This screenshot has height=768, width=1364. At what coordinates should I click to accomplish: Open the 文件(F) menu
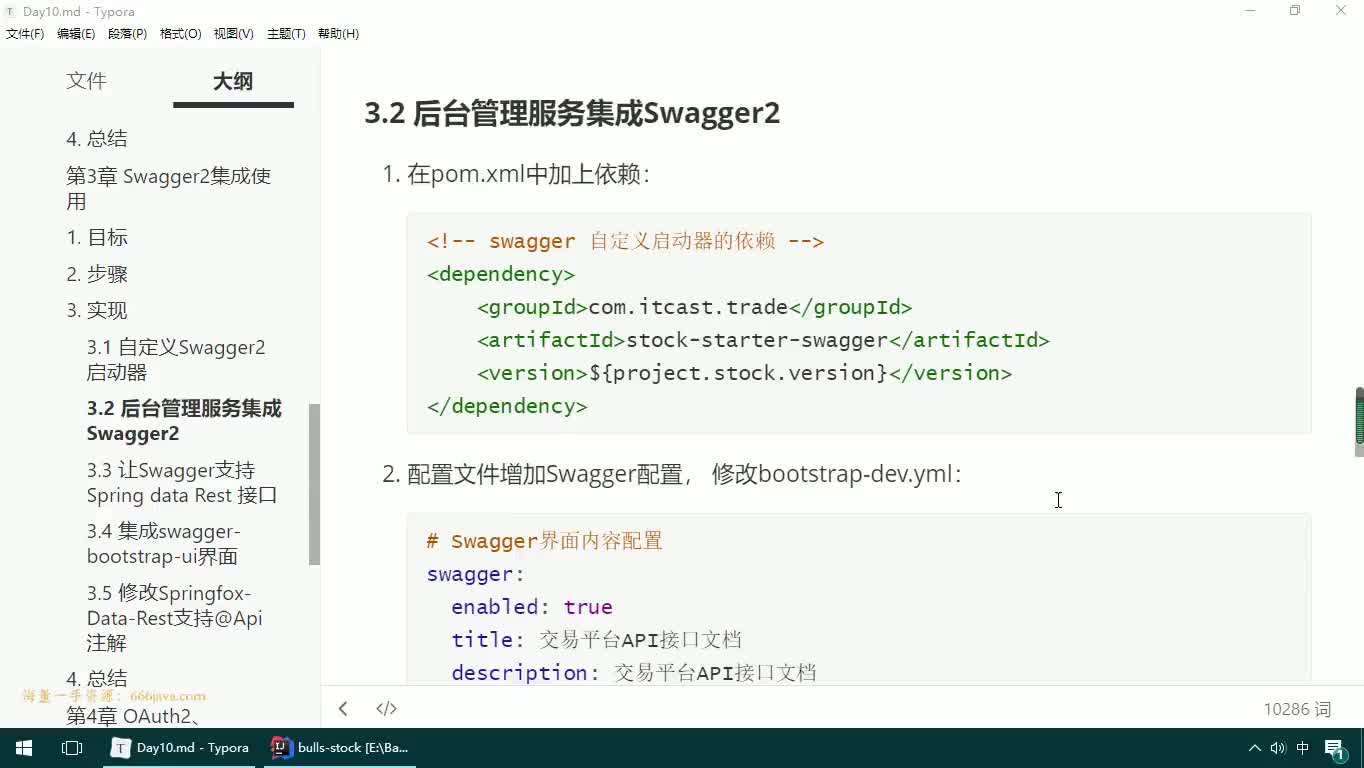pyautogui.click(x=25, y=34)
